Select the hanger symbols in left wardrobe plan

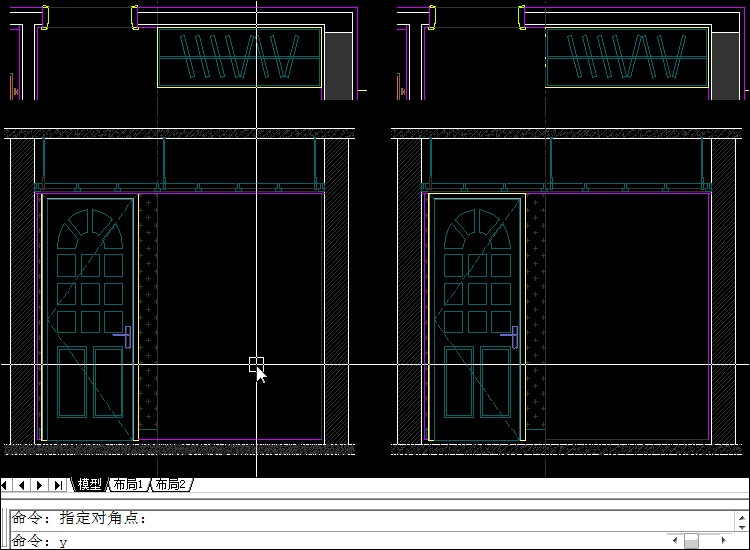click(238, 57)
